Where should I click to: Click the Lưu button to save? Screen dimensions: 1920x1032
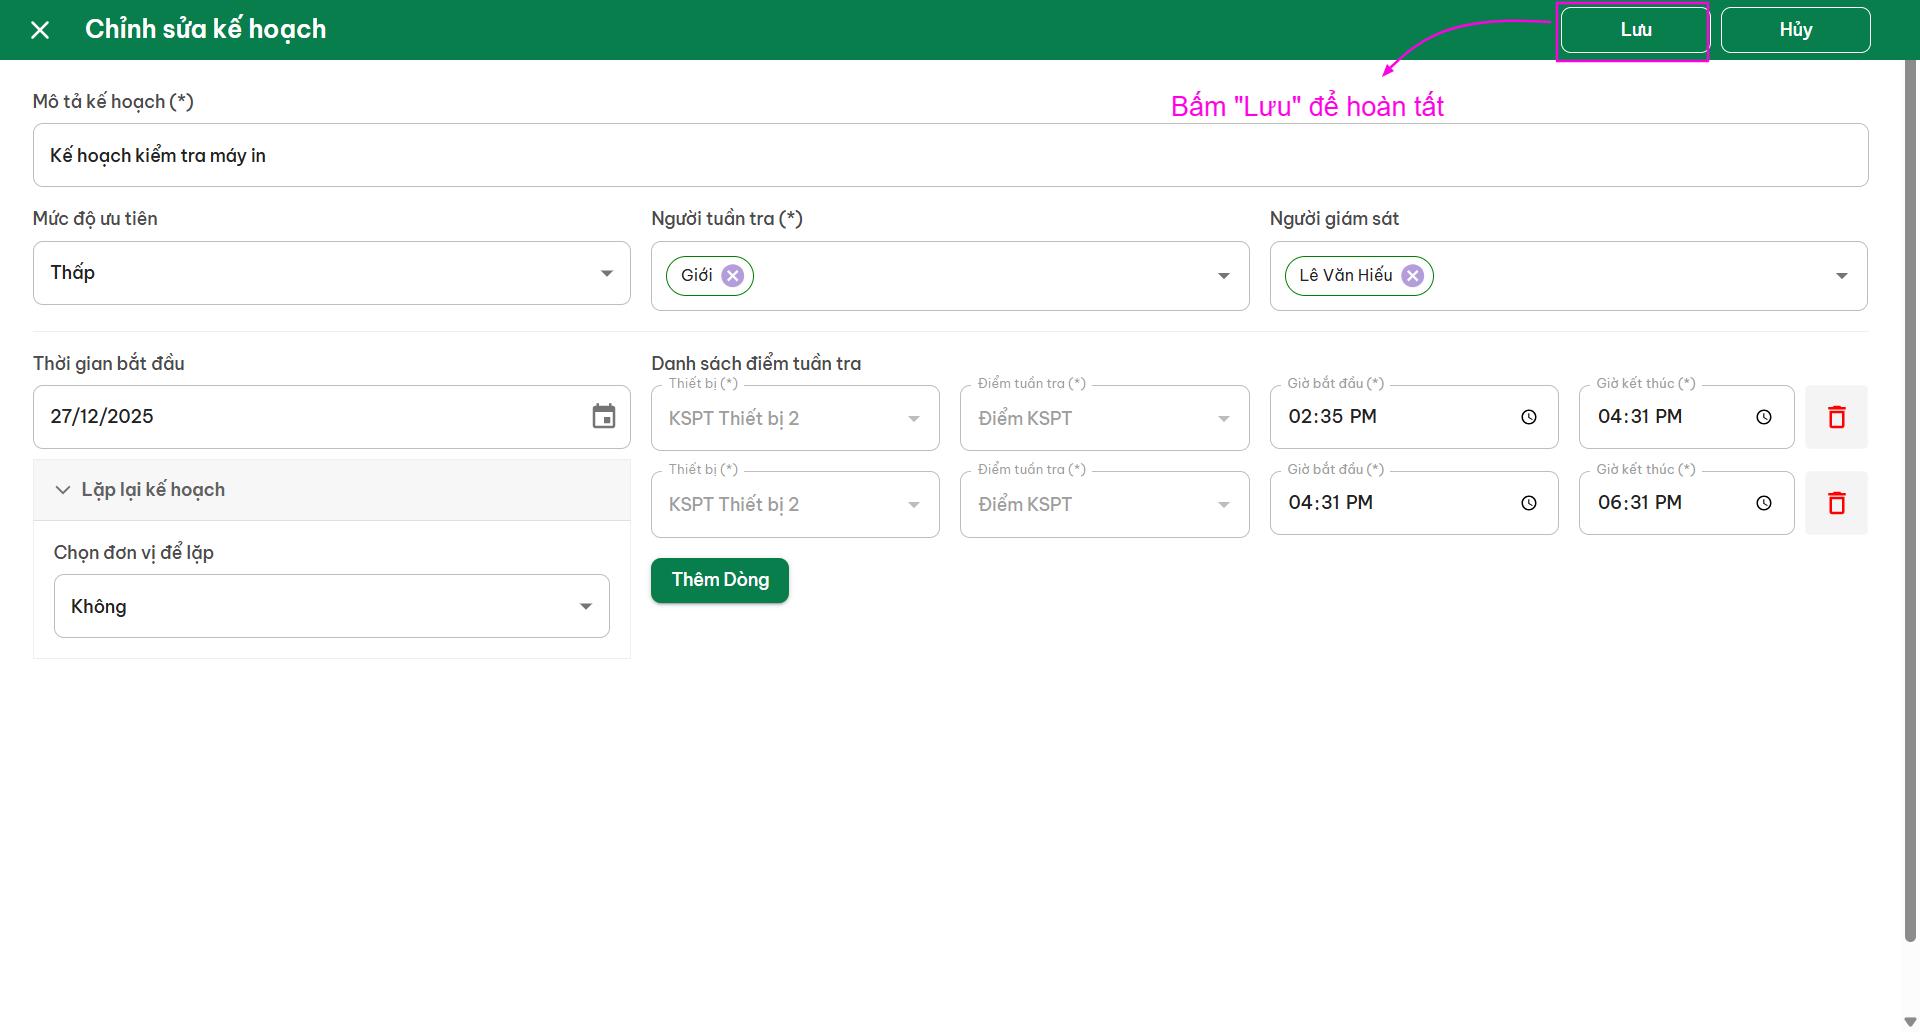(x=1634, y=30)
